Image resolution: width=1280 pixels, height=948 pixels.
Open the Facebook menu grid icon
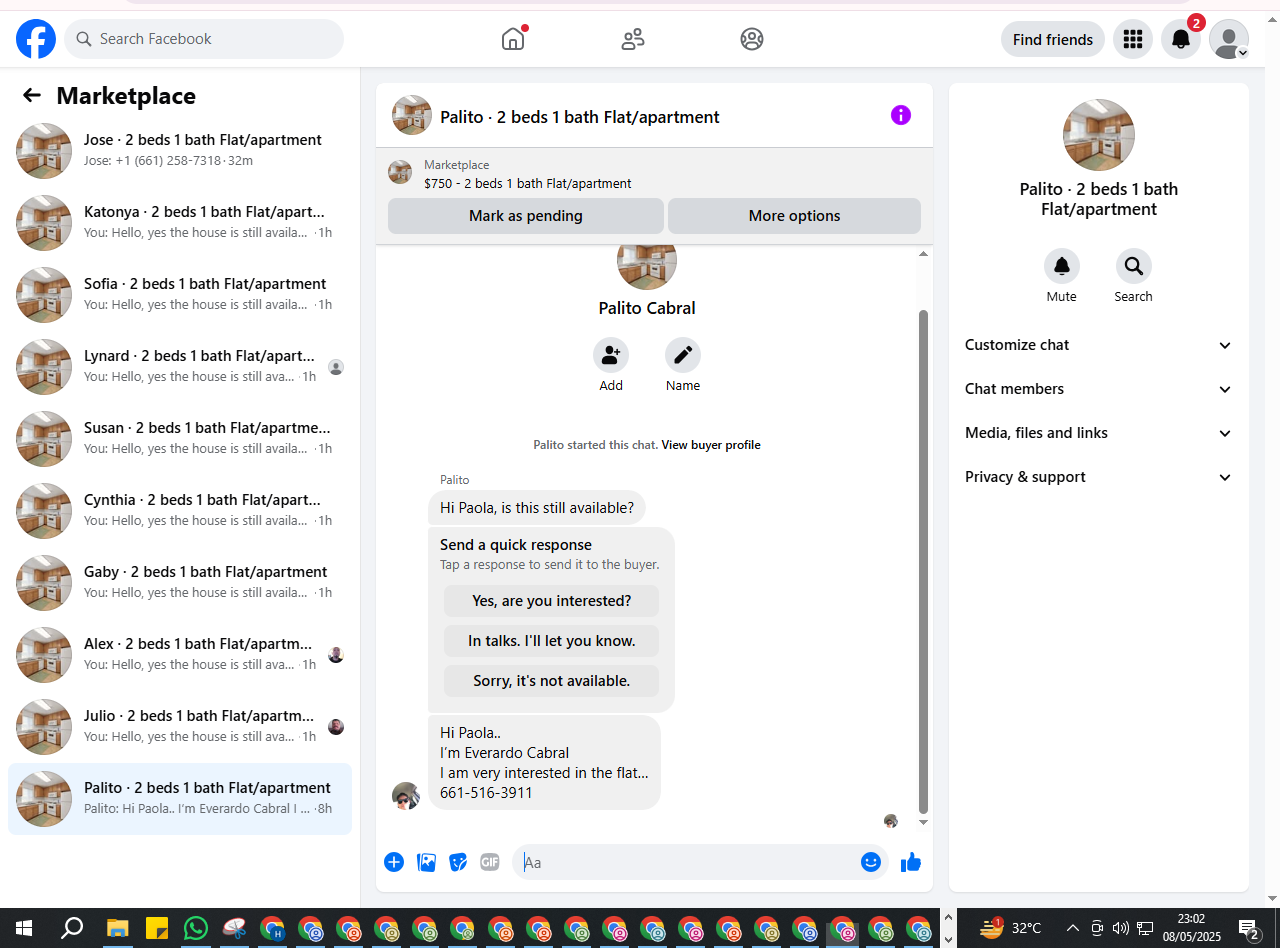tap(1133, 39)
